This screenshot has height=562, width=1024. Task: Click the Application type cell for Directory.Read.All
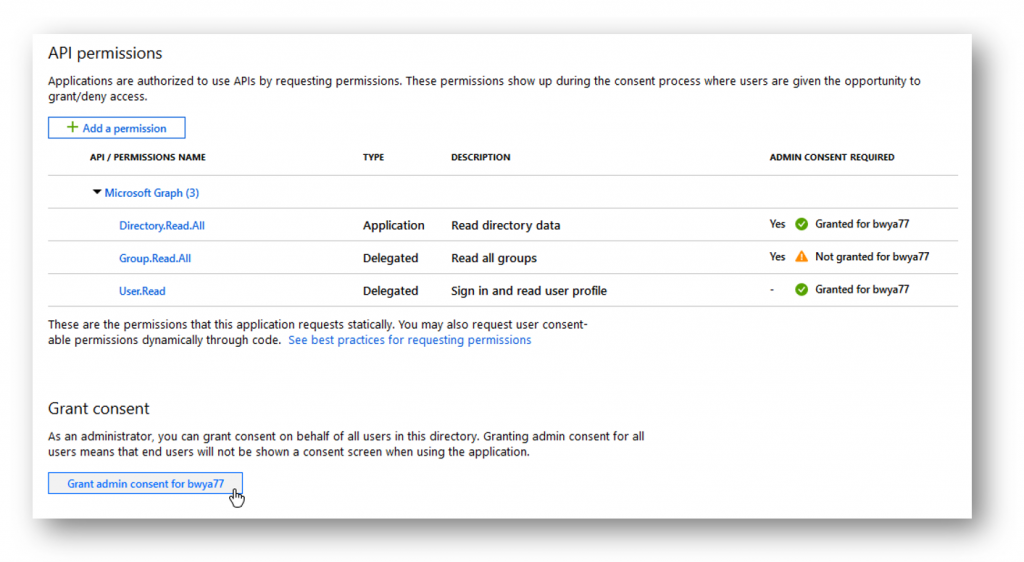pyautogui.click(x=394, y=225)
